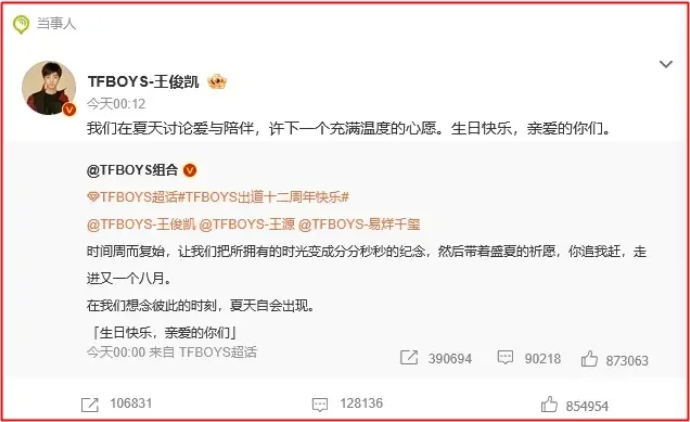The height and width of the screenshot is (422, 690).
Task: Repost the main post showing 106831
Action: (117, 404)
